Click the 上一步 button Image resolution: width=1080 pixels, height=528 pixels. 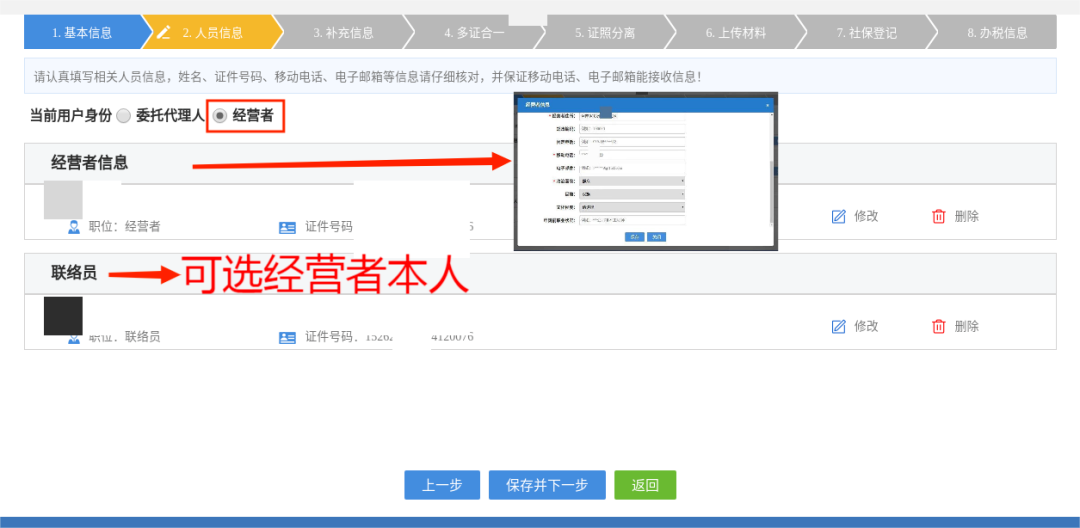click(442, 485)
